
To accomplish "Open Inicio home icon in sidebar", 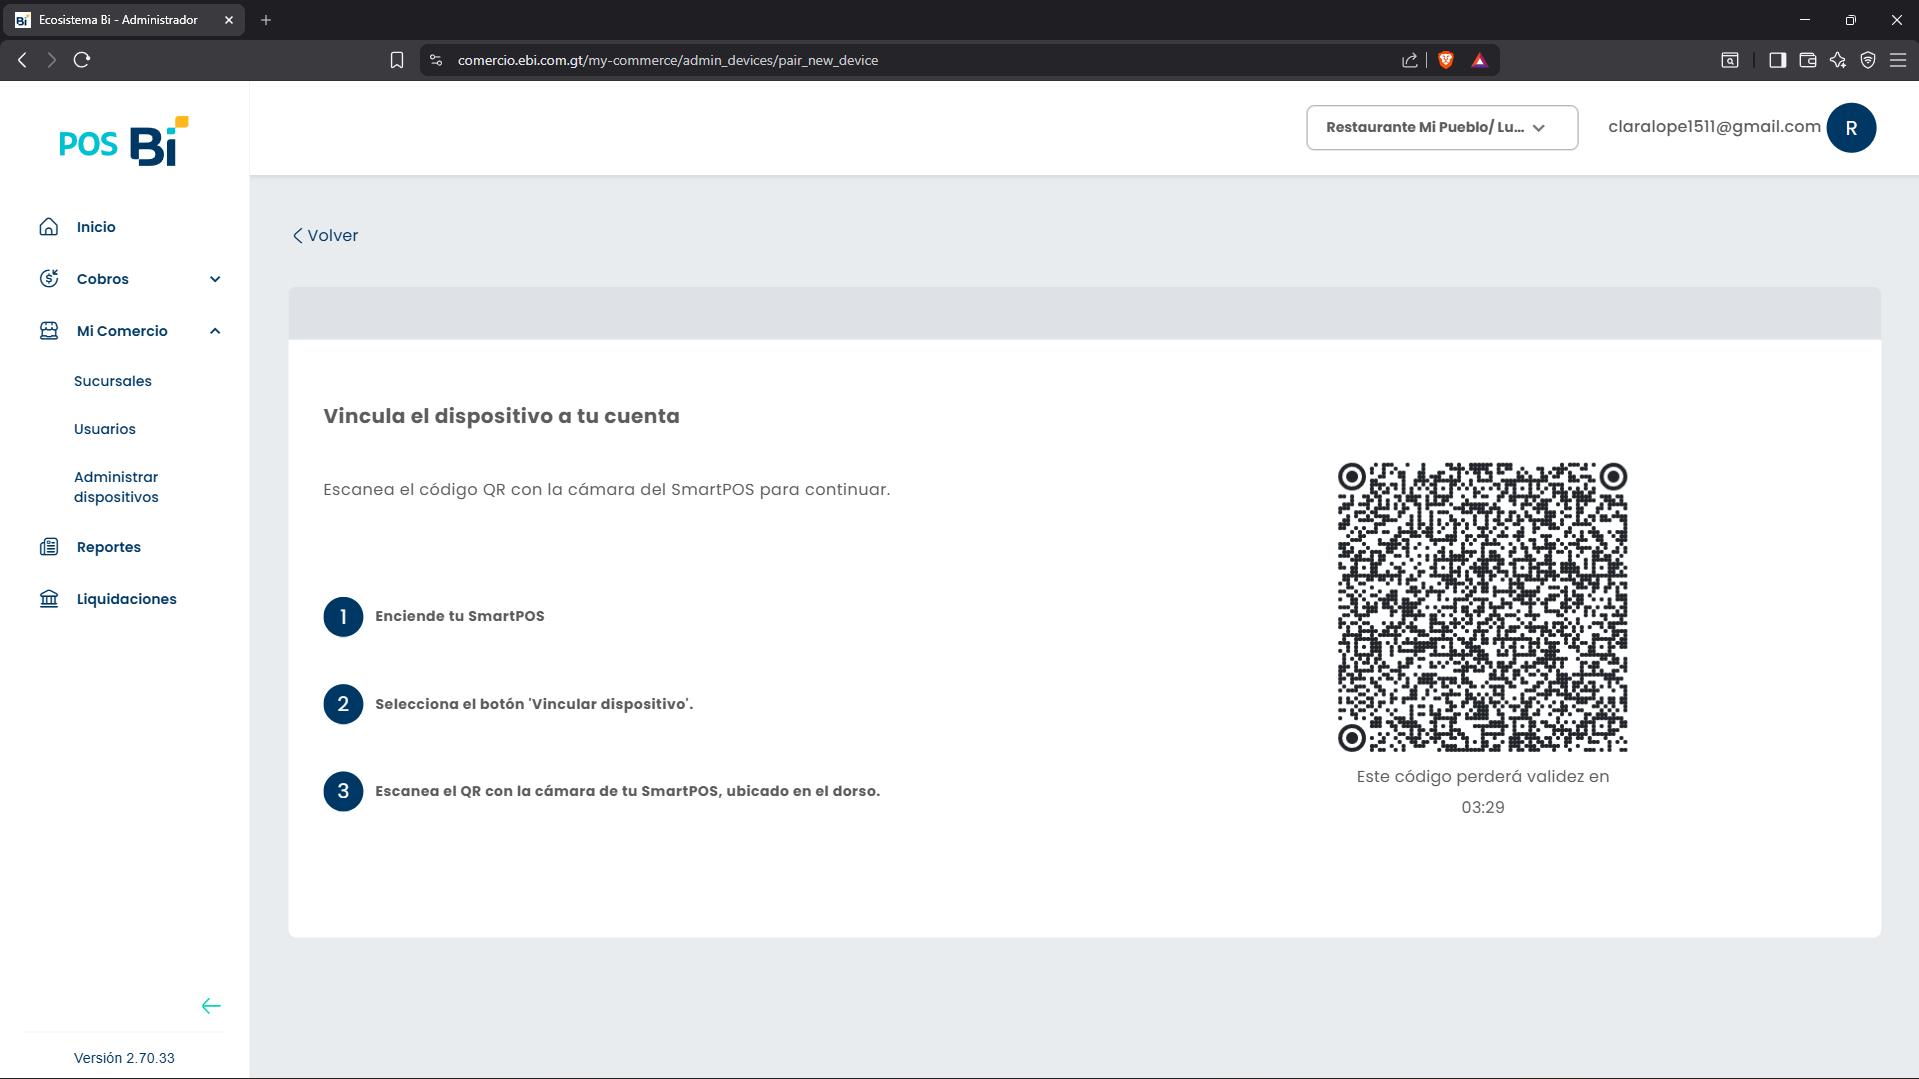I will tap(49, 227).
